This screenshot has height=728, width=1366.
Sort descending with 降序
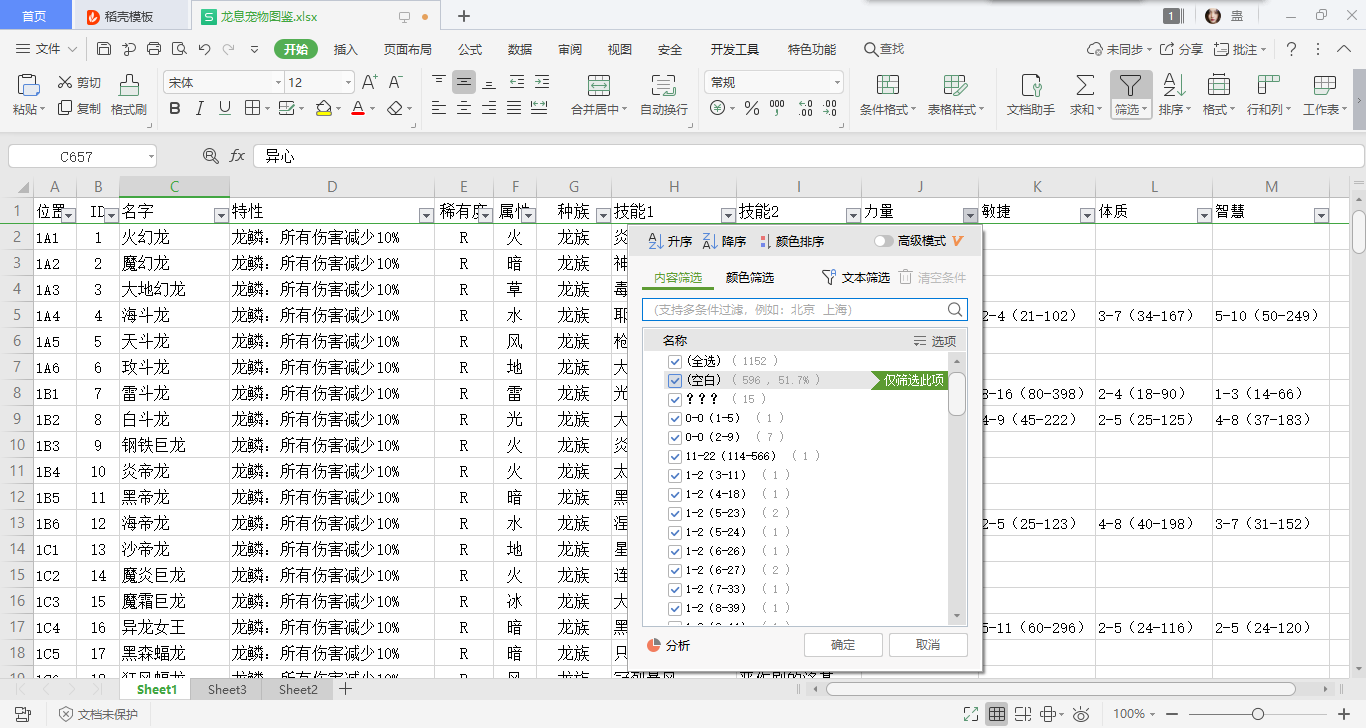[724, 241]
